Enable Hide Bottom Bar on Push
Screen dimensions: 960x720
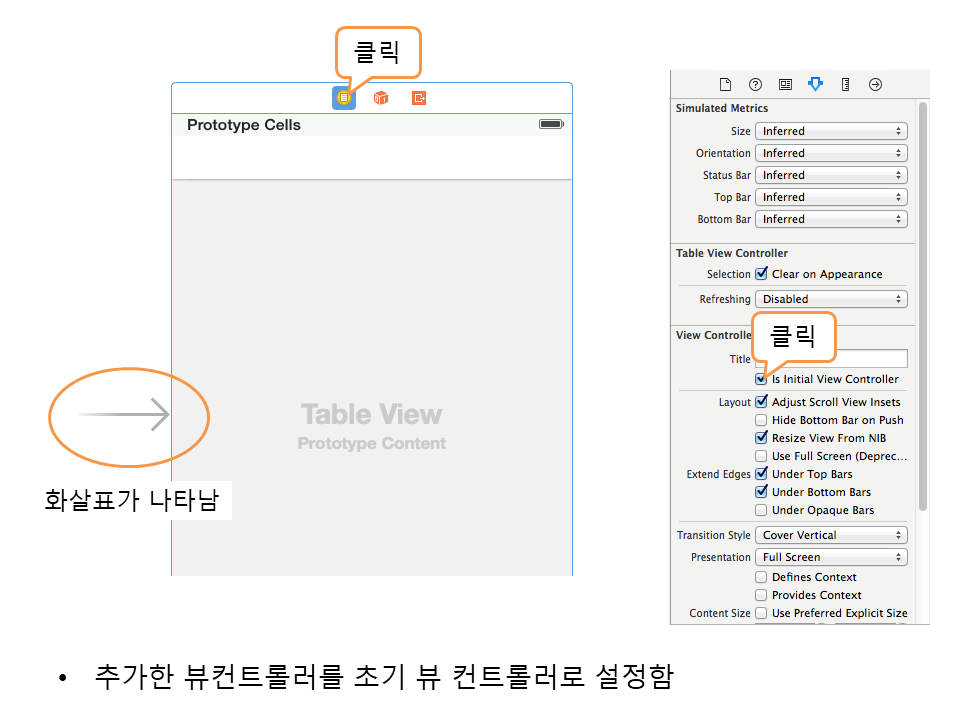tap(762, 420)
